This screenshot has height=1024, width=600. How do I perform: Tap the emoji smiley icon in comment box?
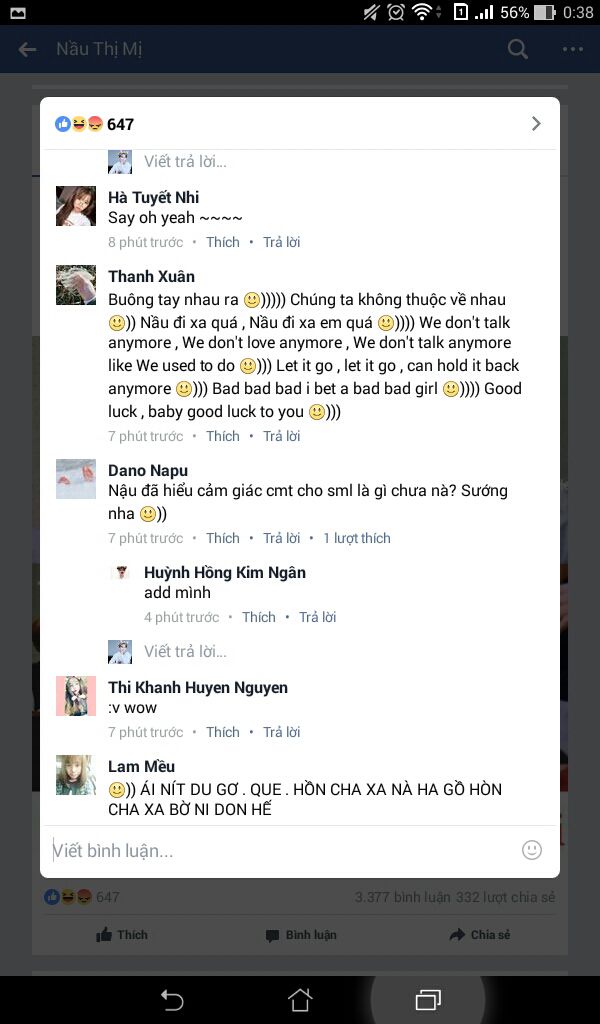(531, 850)
